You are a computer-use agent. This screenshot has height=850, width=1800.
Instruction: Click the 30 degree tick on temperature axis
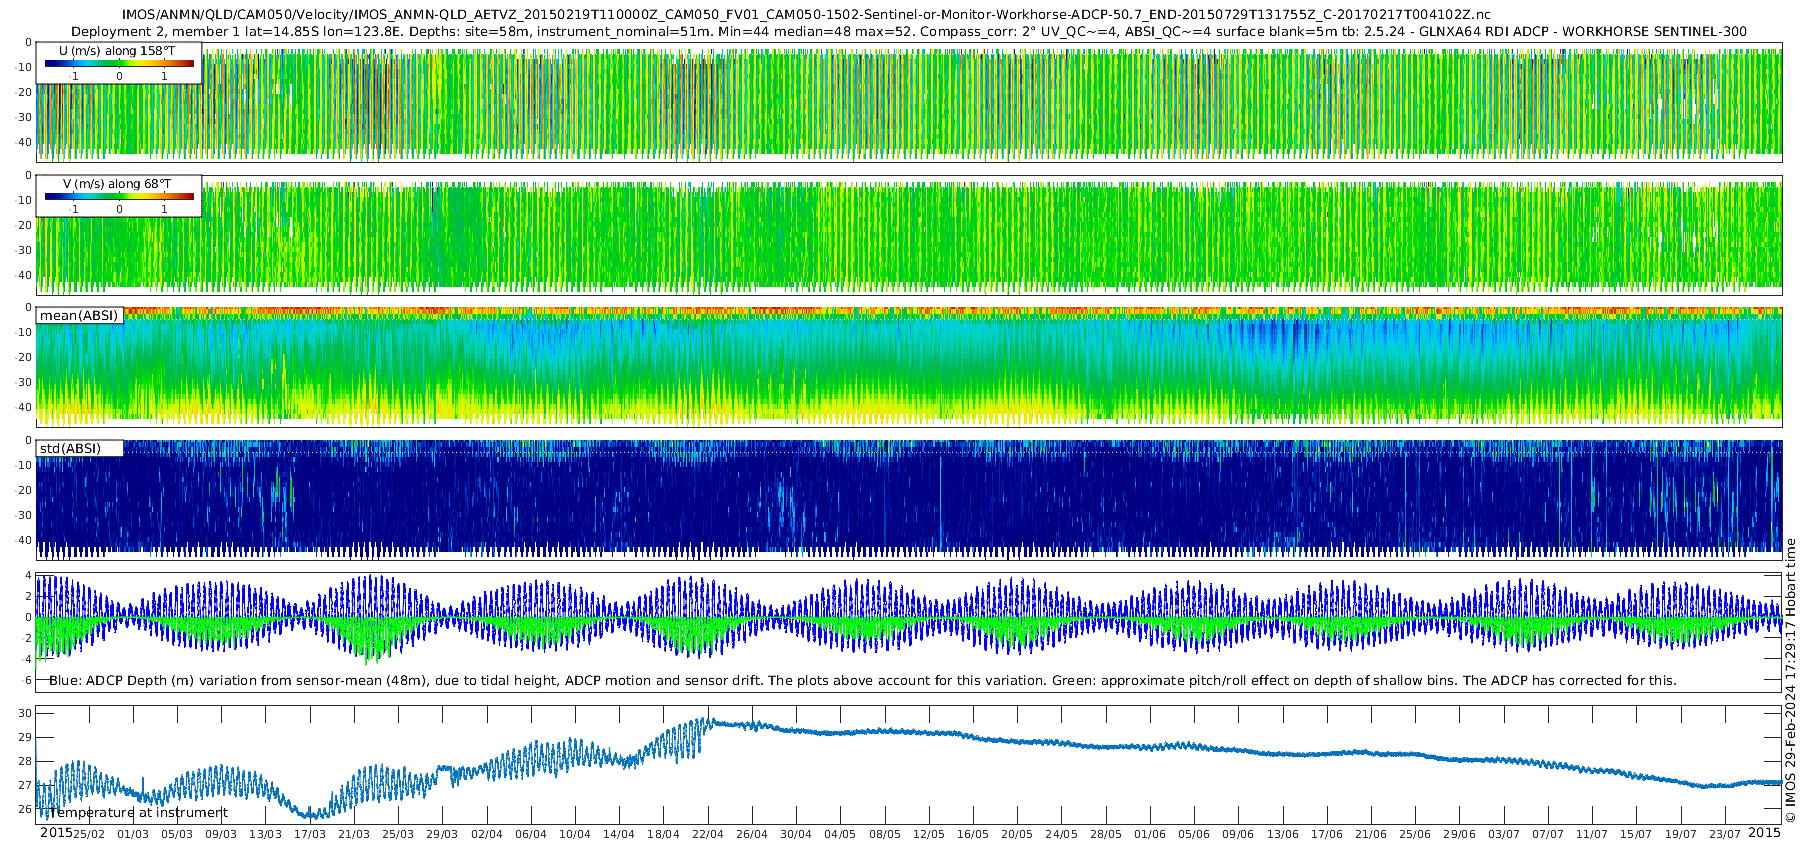click(26, 713)
